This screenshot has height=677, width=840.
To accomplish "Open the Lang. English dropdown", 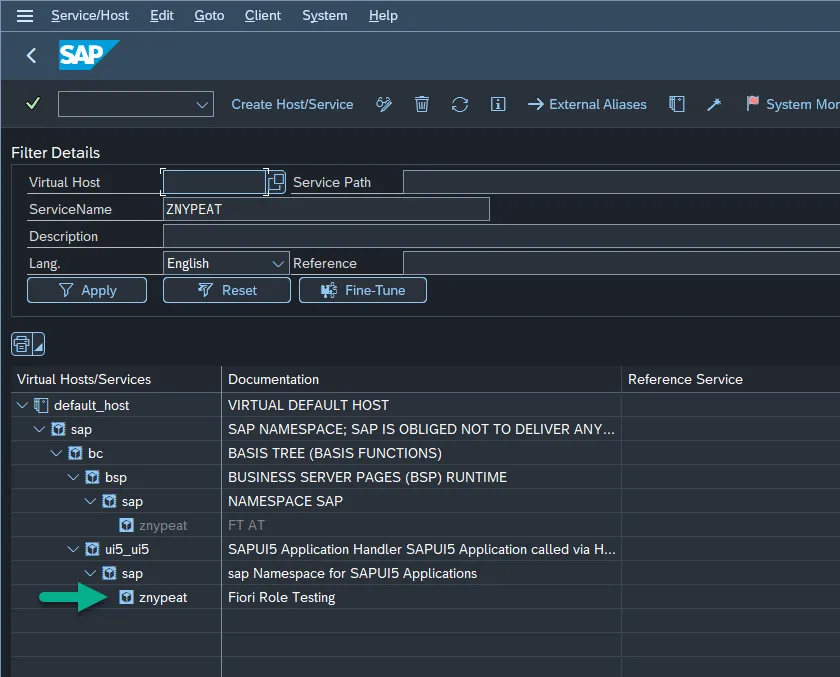I will coord(278,264).
